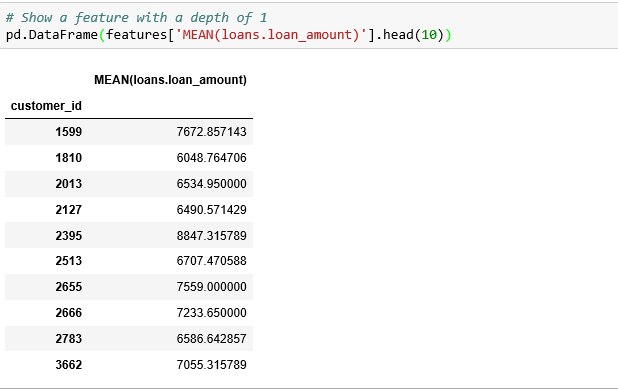The width and height of the screenshot is (618, 390).
Task: Click the MEAN(loans.loan_amount) column header
Action: point(170,80)
